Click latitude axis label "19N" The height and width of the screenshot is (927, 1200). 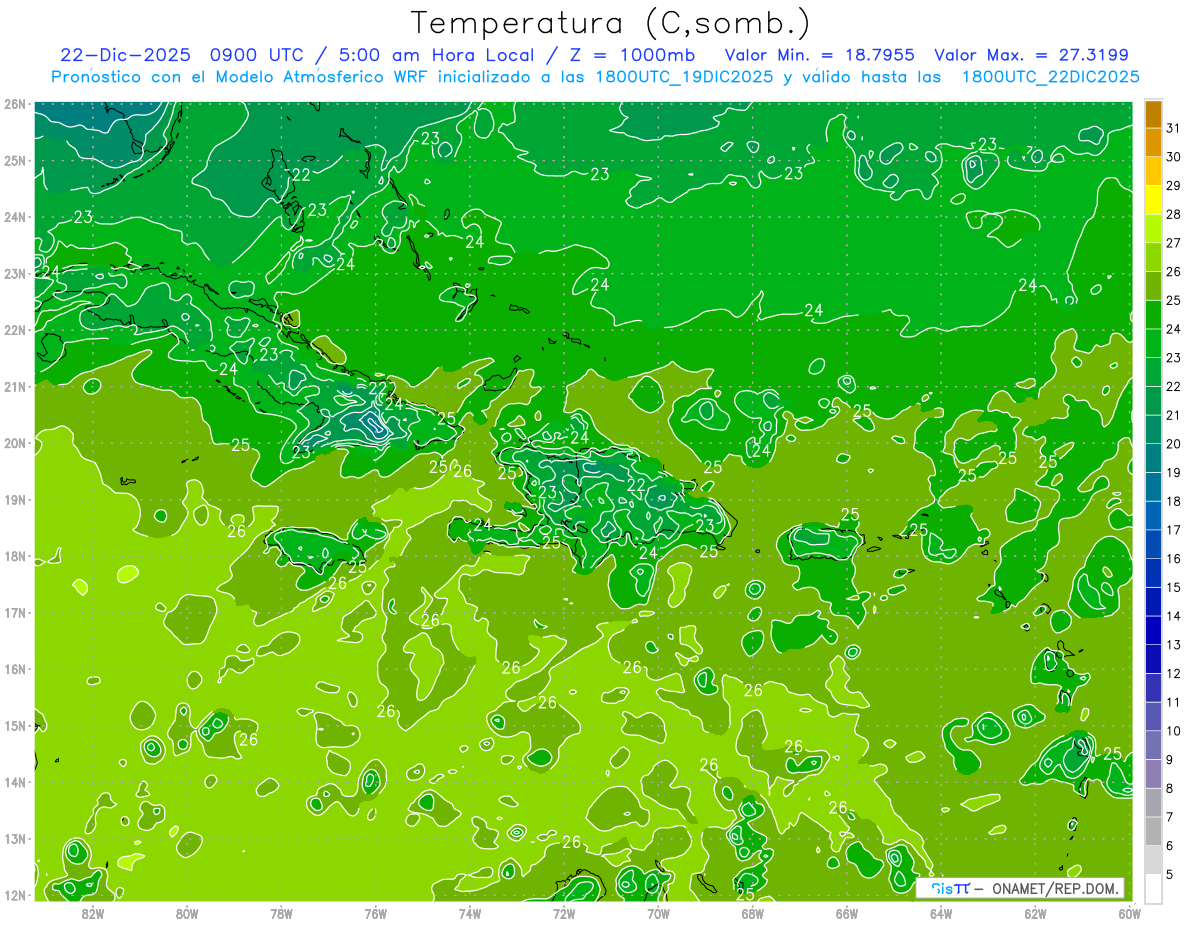coord(14,499)
